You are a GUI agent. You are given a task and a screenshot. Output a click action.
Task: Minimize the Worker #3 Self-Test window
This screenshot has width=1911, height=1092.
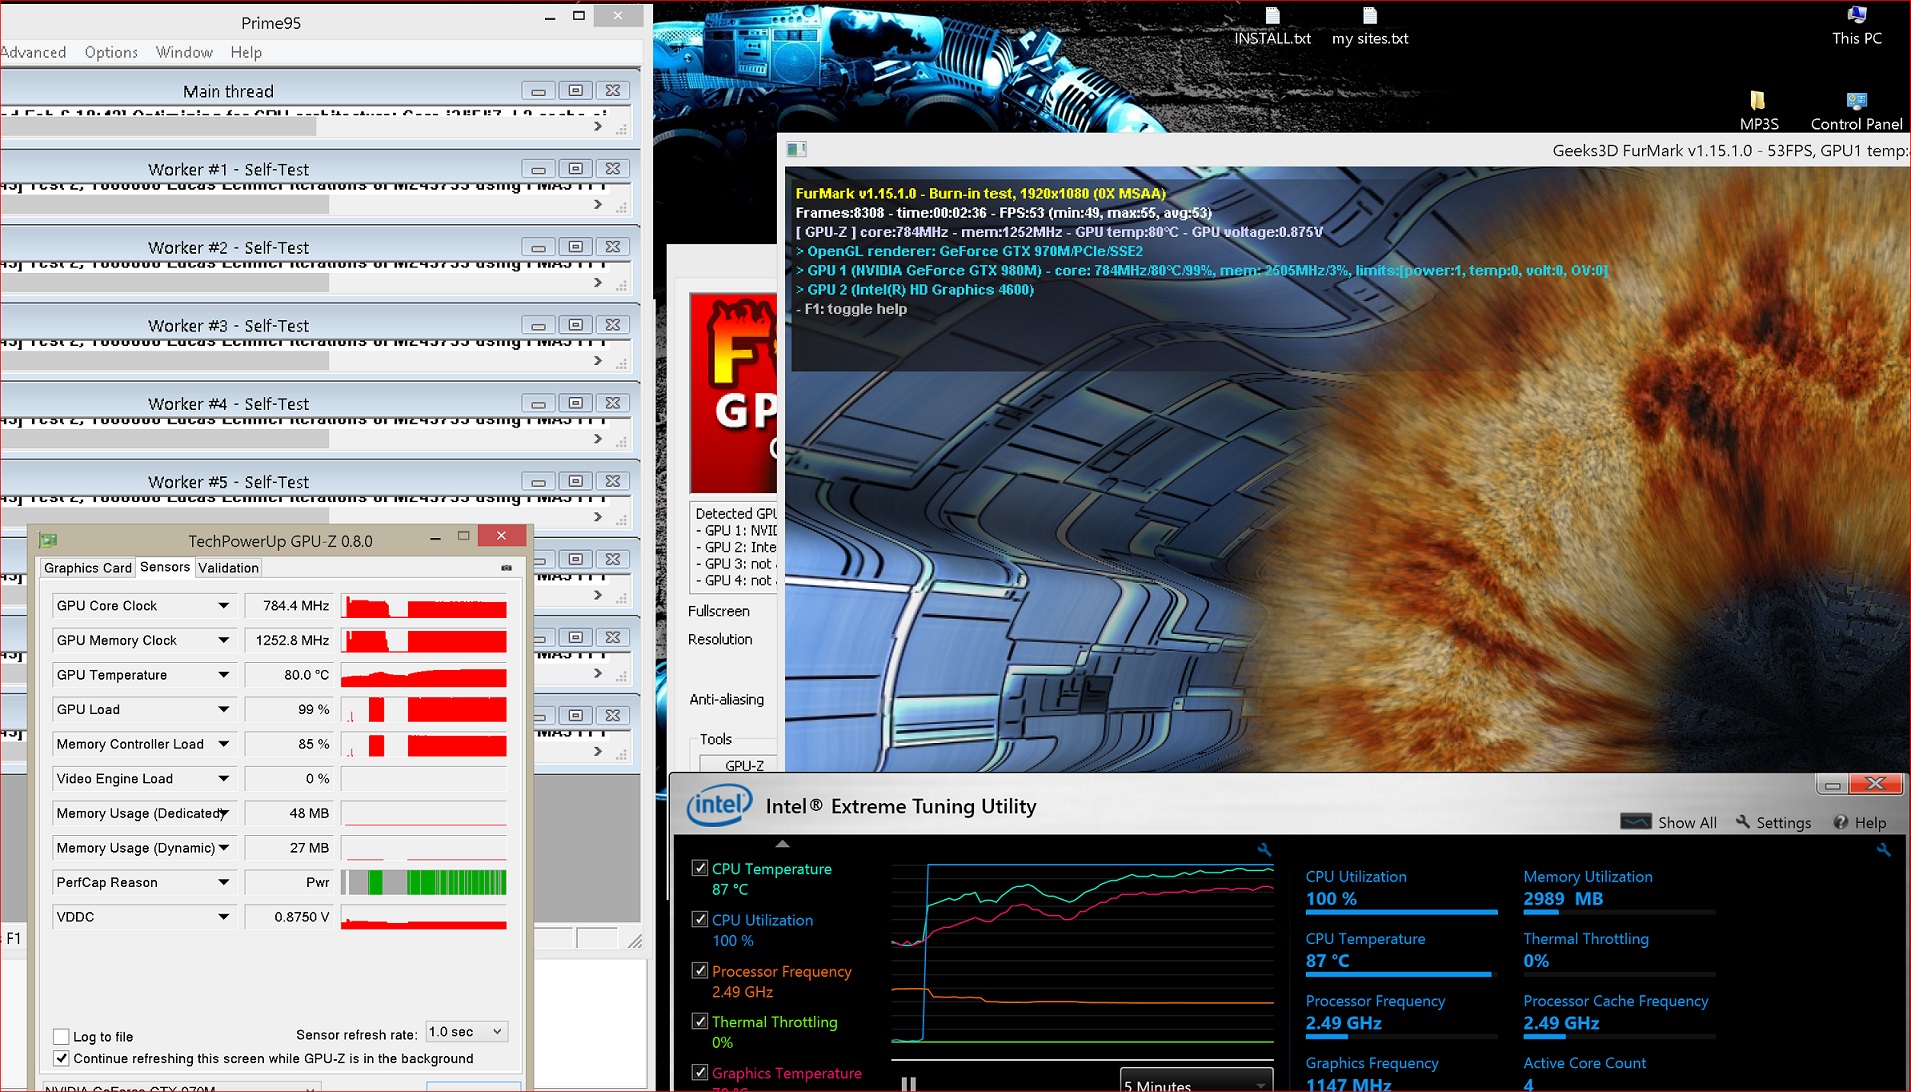538,324
